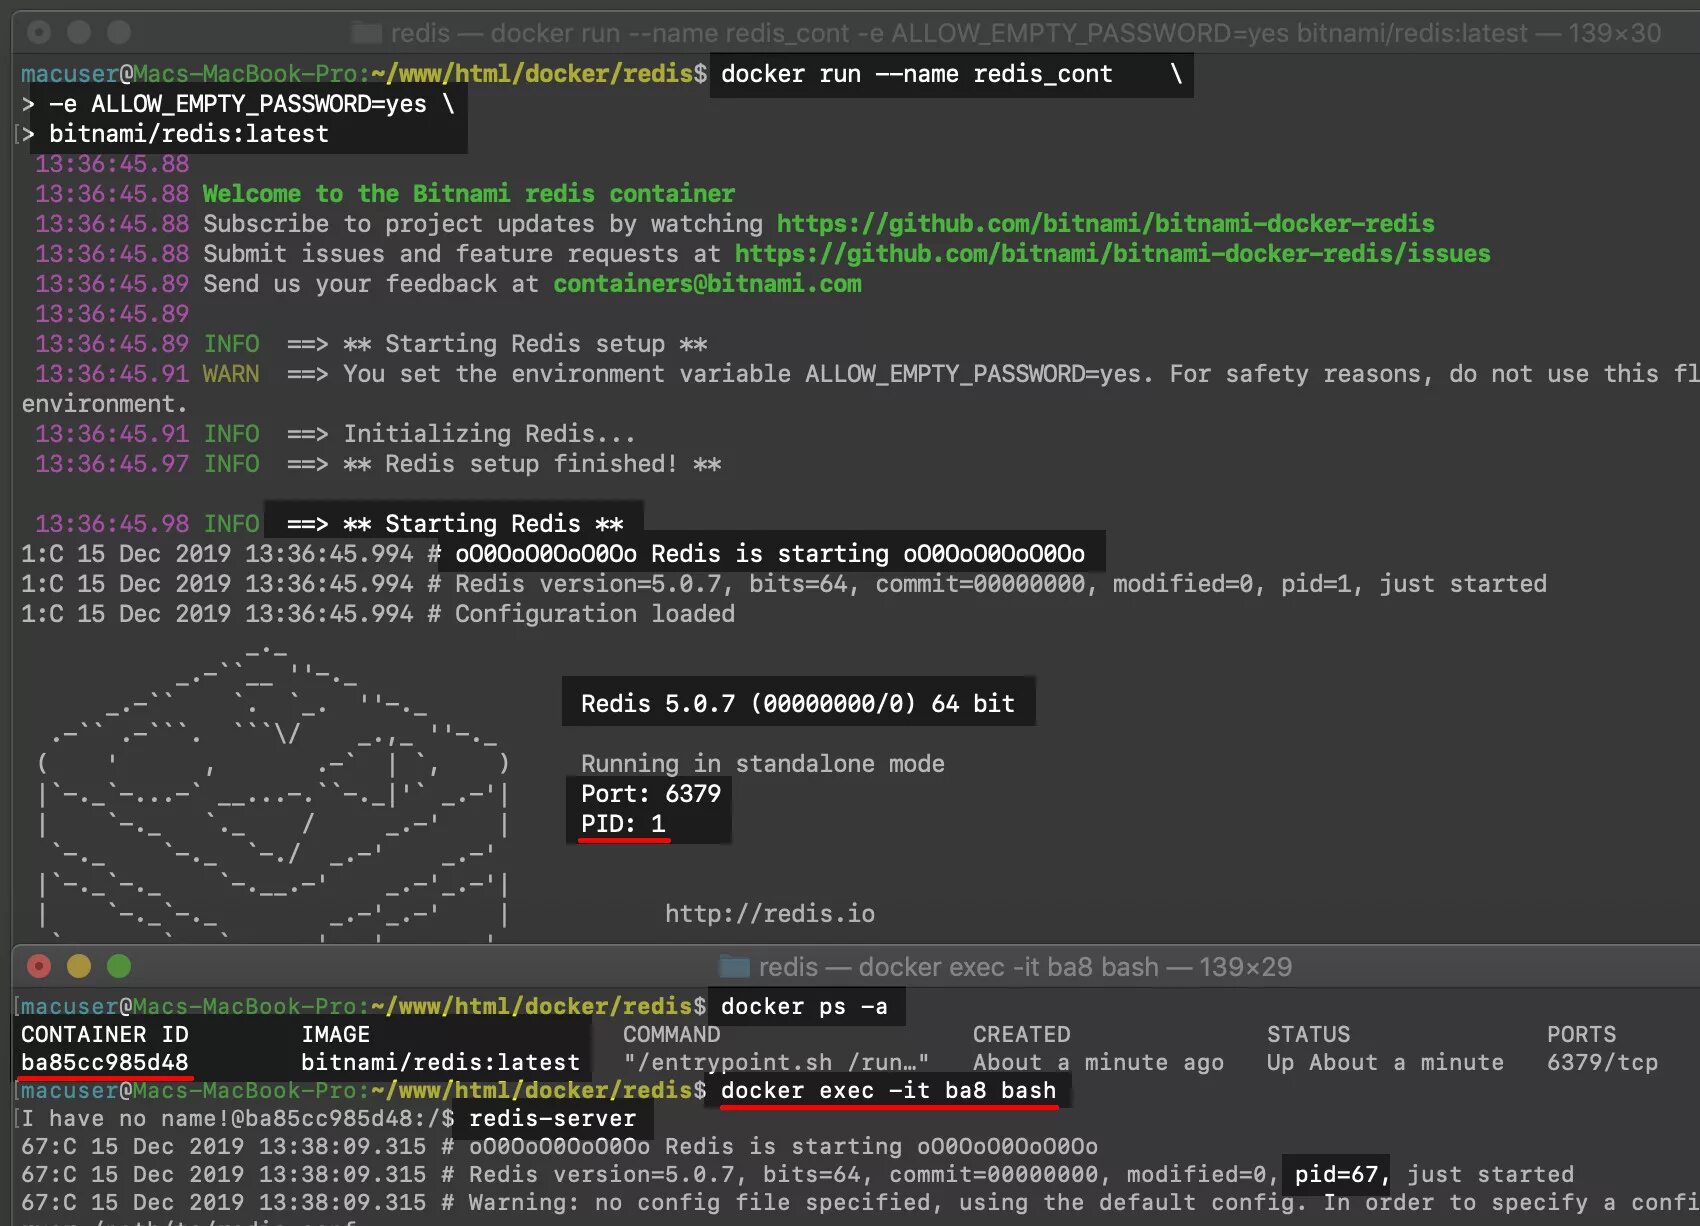Click the '-e ALLOW_EMPTY_PASSWORD=yes' line
This screenshot has width=1700, height=1226.
(238, 104)
